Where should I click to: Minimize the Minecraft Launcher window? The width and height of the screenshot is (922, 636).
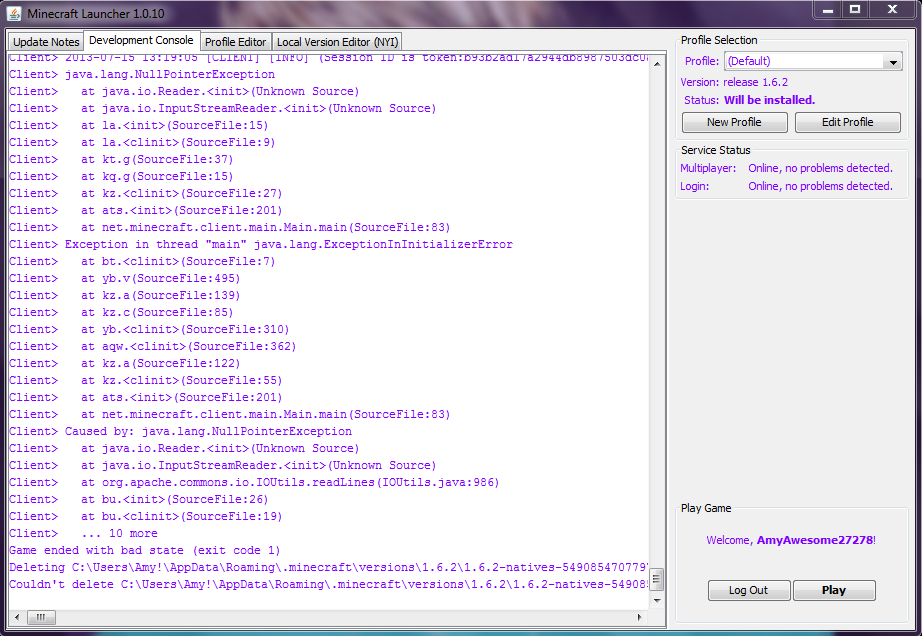coord(827,9)
